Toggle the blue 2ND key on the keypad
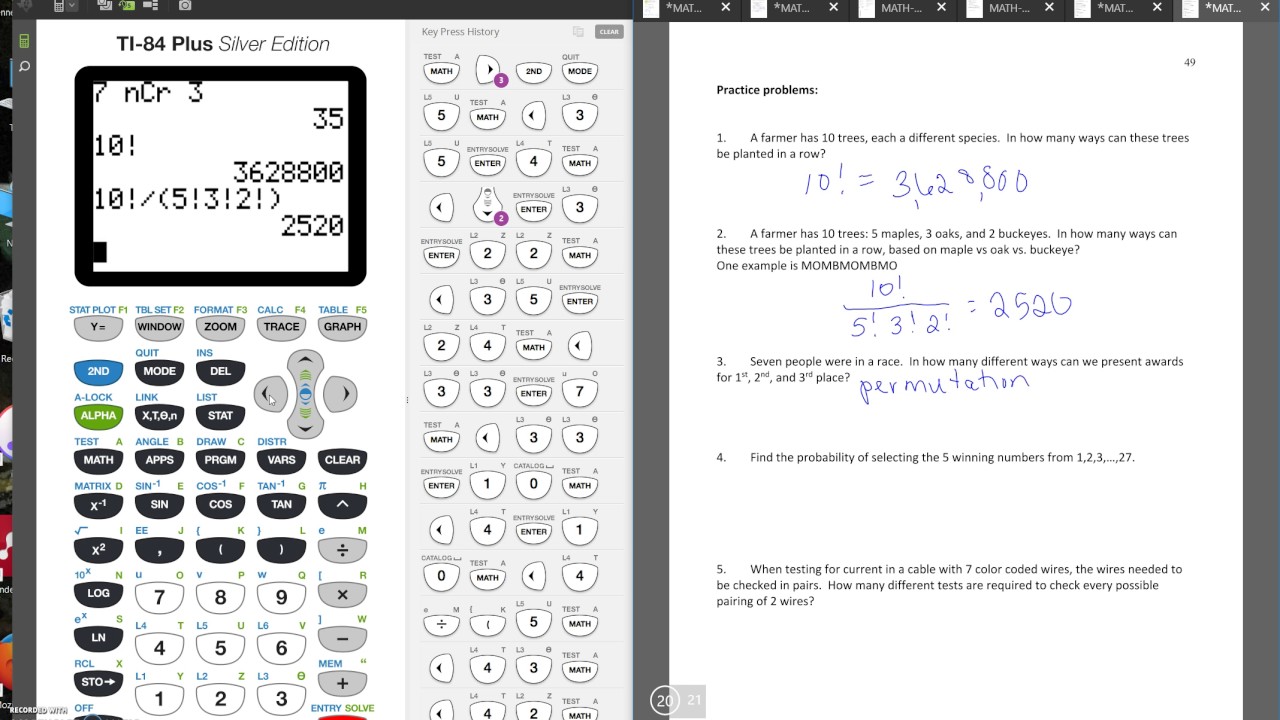The height and width of the screenshot is (720, 1280). click(x=98, y=371)
